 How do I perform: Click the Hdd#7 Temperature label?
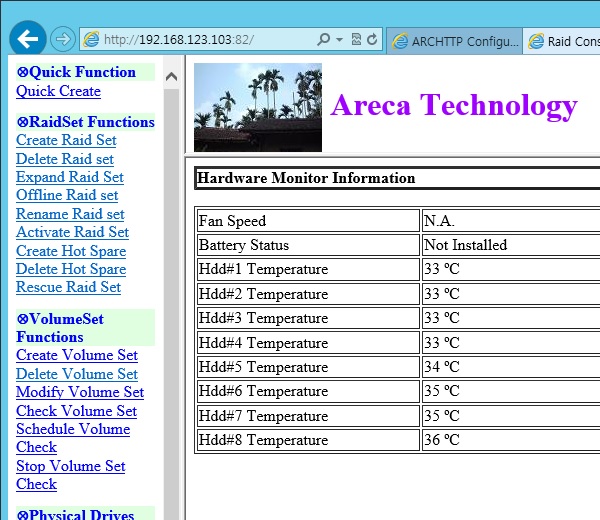(x=263, y=416)
